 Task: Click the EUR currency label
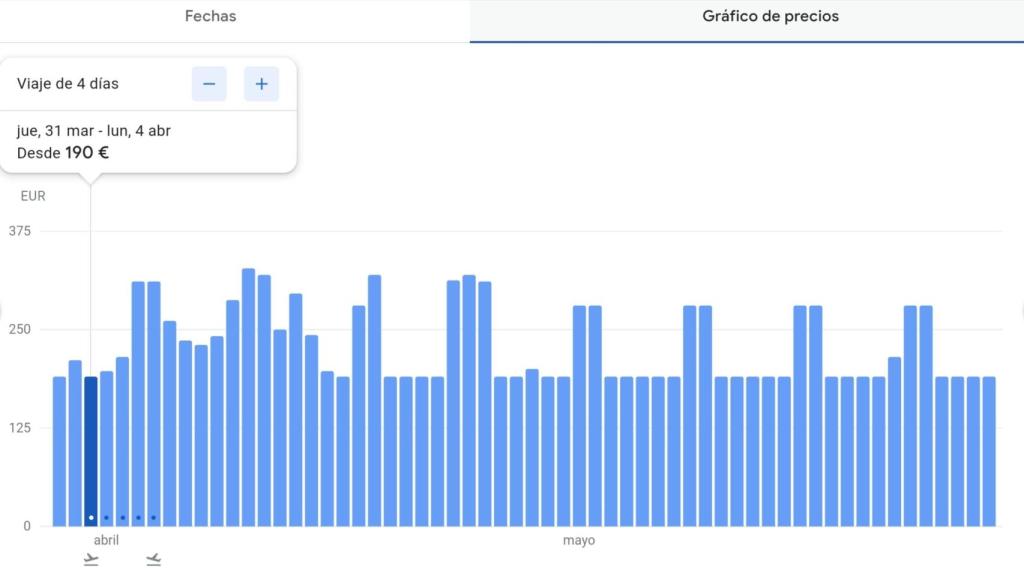point(33,196)
